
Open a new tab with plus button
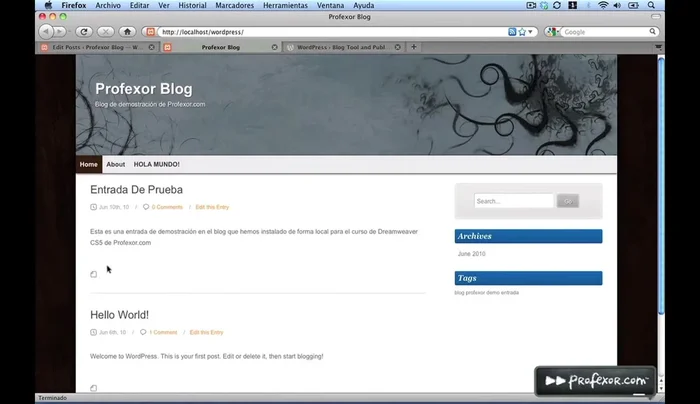(x=414, y=47)
